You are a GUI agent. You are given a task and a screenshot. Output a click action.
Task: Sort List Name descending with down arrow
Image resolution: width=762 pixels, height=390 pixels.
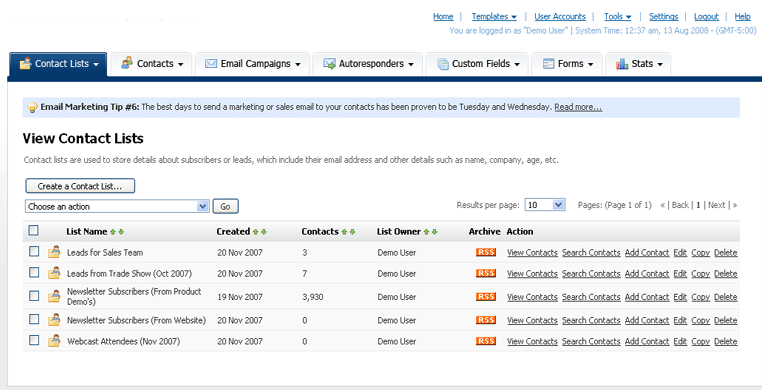121,232
